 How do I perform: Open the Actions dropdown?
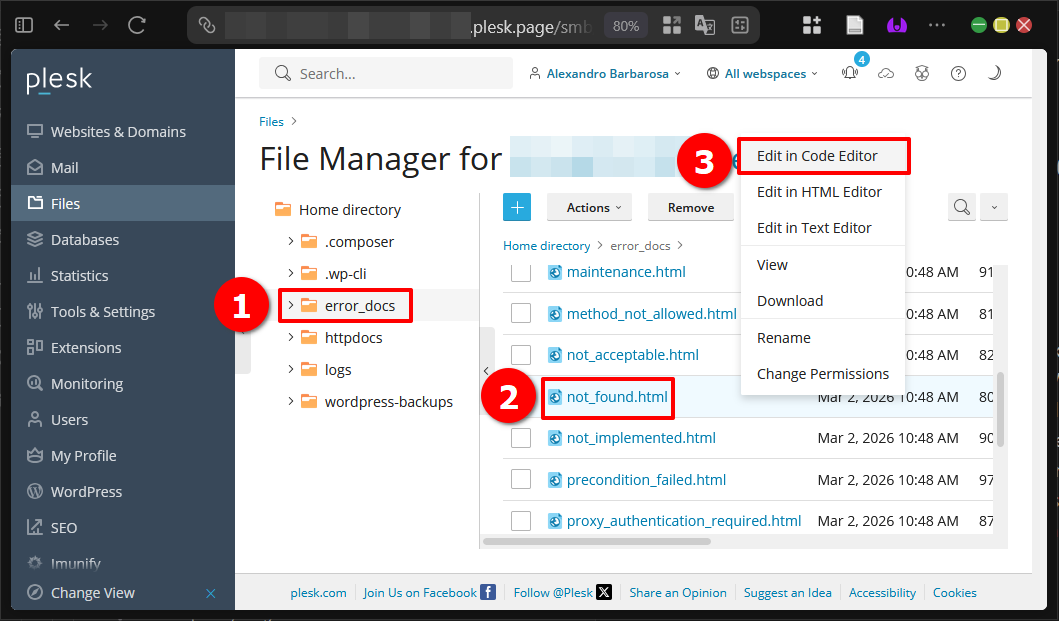pos(590,207)
